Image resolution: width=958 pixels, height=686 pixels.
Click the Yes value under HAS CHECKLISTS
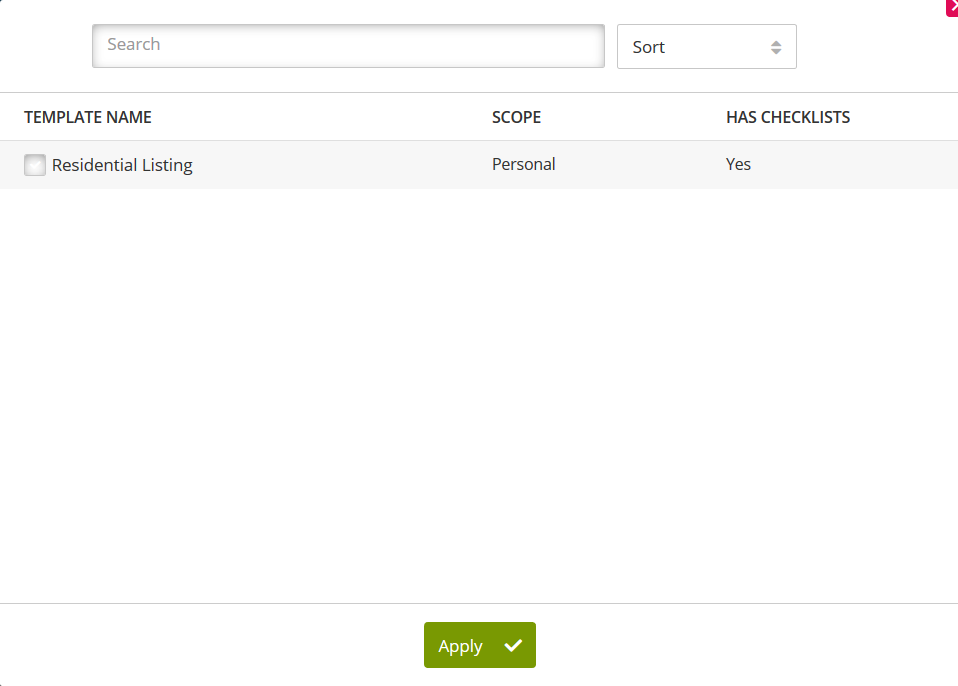pyautogui.click(x=738, y=164)
